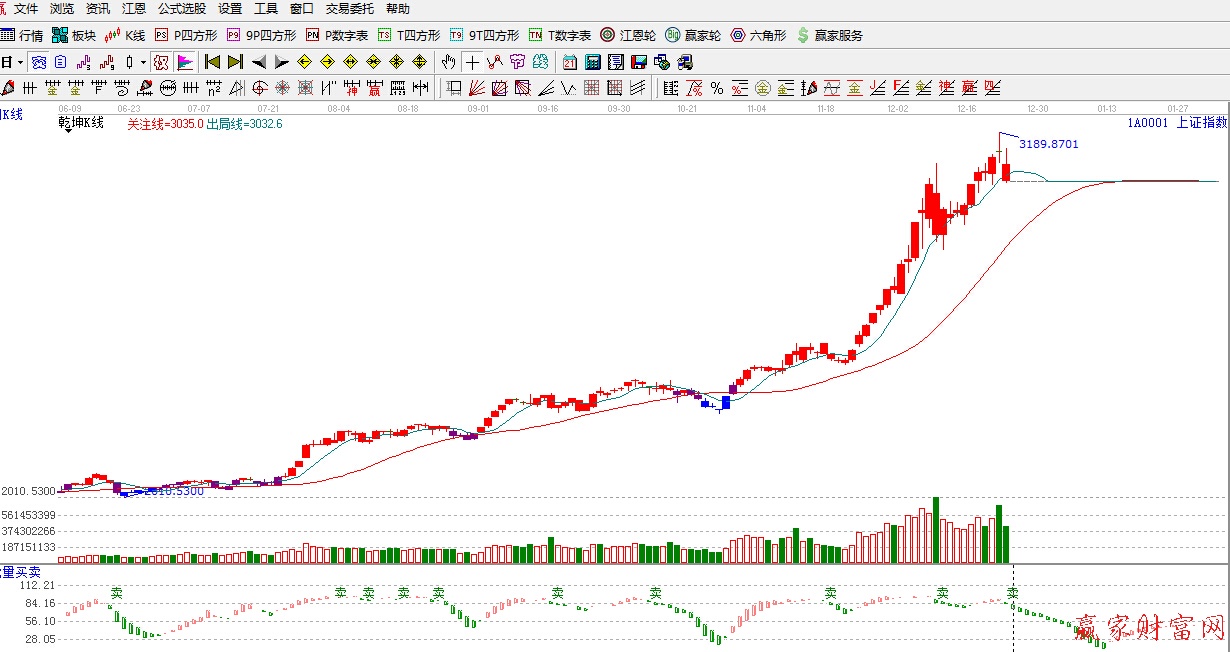Click the 赢家服务 service button
This screenshot has height=652, width=1230.
point(829,35)
